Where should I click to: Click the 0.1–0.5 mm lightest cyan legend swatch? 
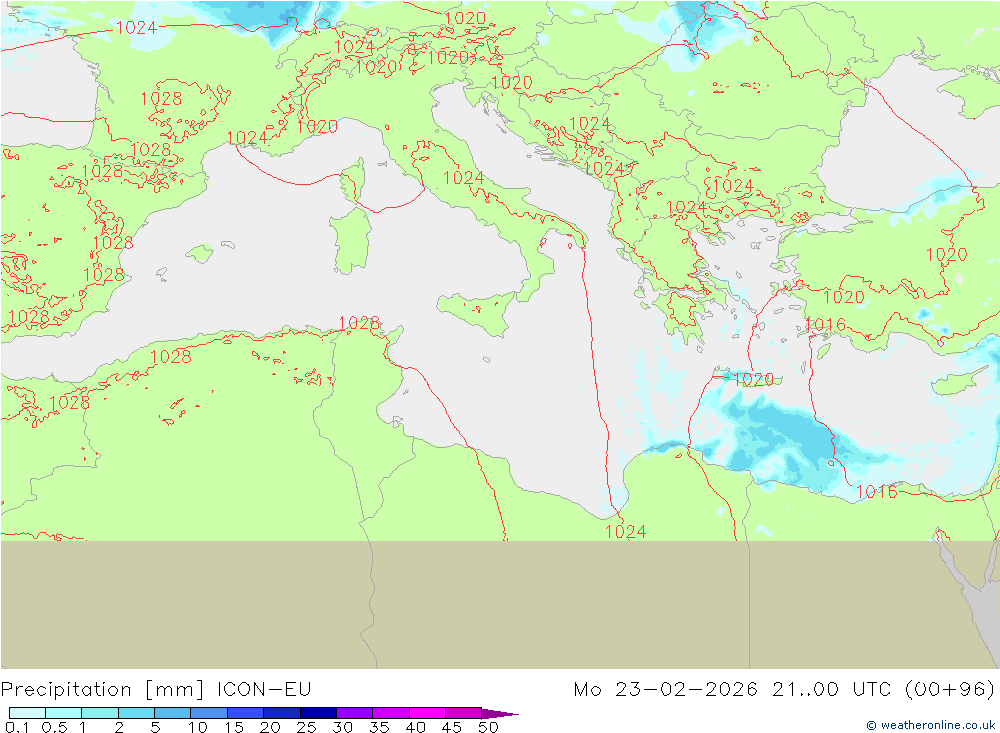[27, 713]
